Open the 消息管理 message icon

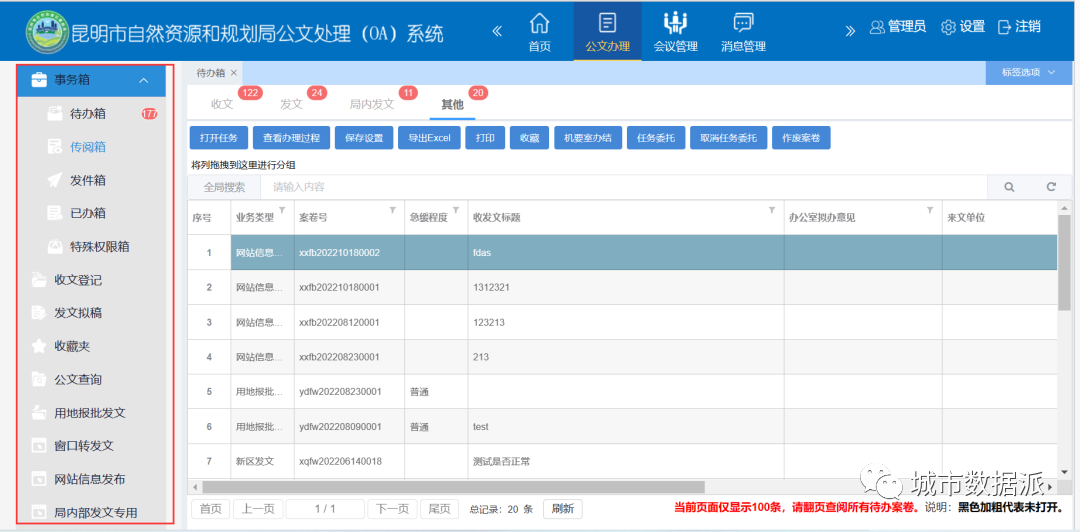742,23
